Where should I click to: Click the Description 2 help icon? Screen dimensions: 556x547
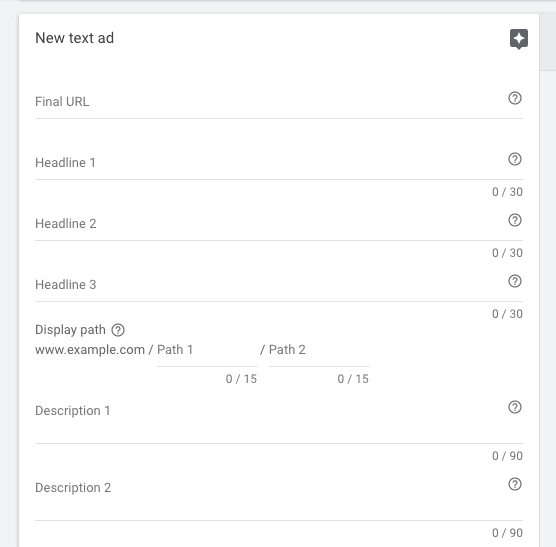tap(515, 484)
